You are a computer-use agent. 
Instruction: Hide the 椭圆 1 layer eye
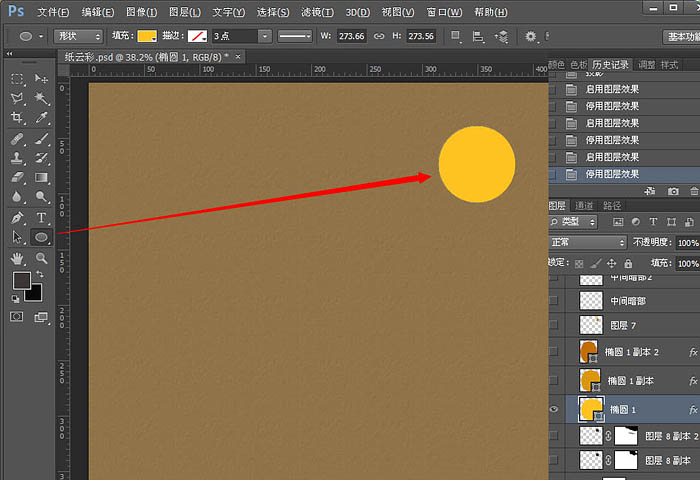tap(554, 409)
